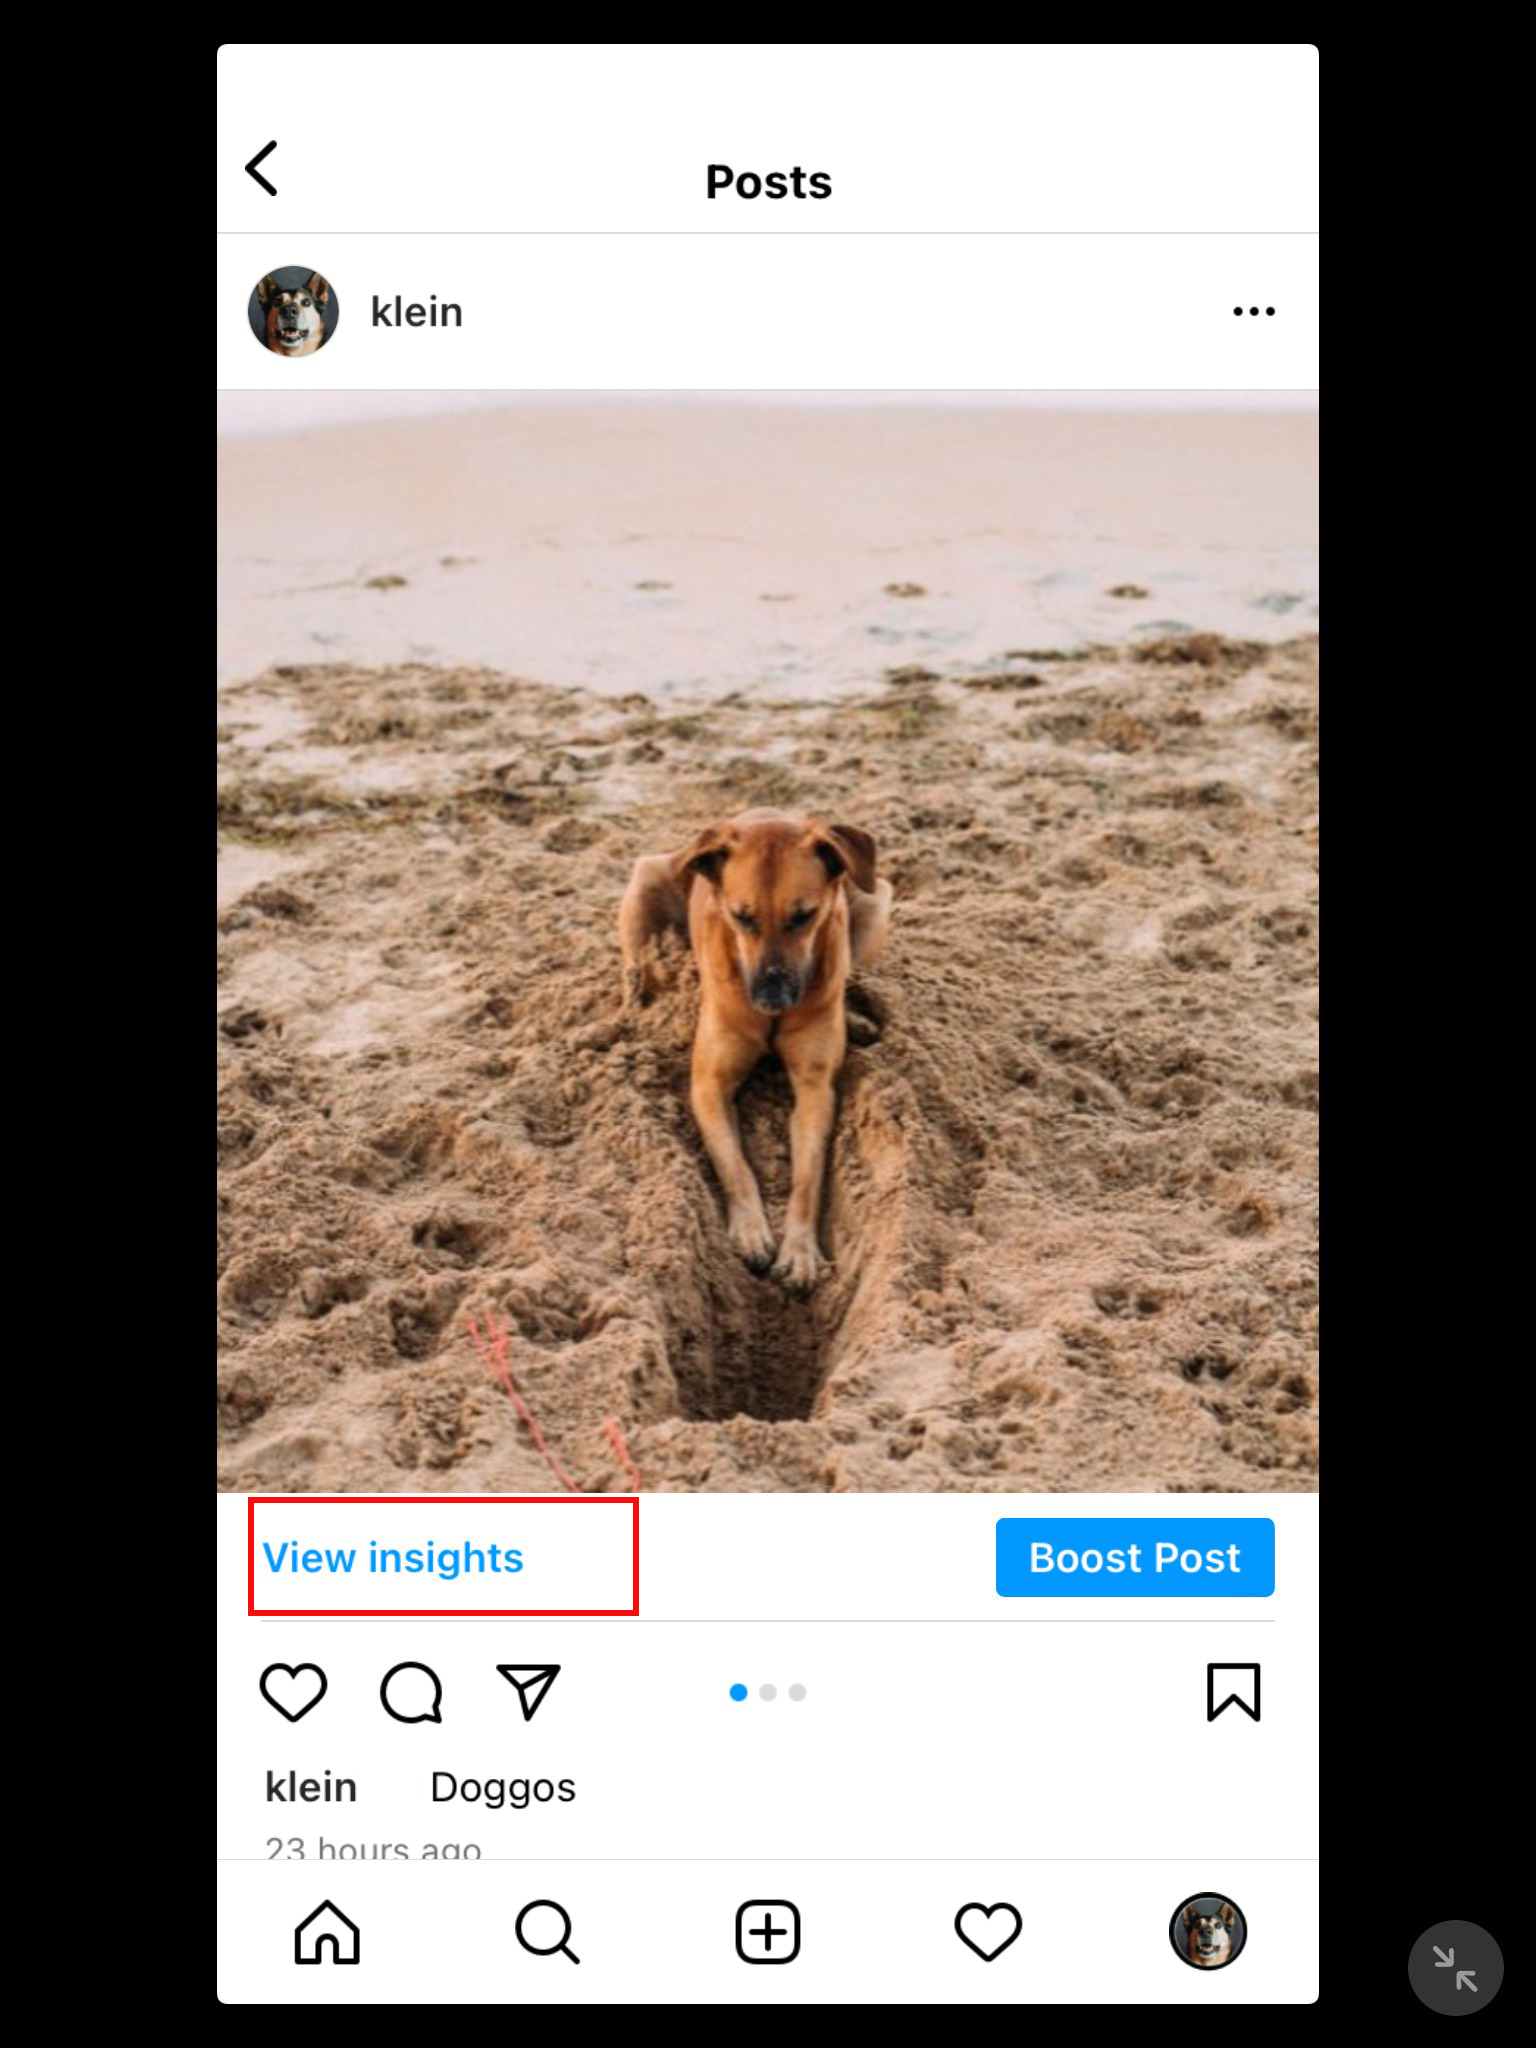Click the collapse fullscreen arrows button
The height and width of the screenshot is (2048, 1536).
pos(1455,1968)
